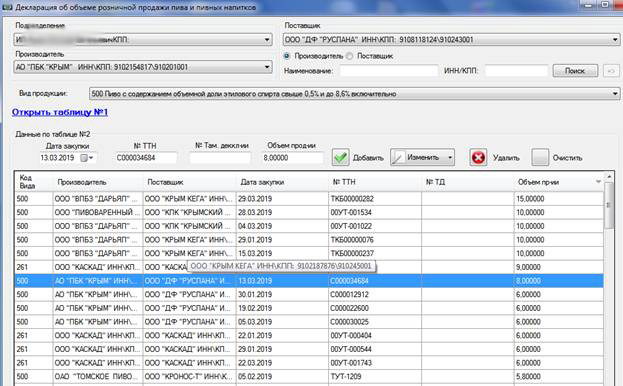
Task: Expand the Вид продукции dropdown
Action: click(x=615, y=94)
